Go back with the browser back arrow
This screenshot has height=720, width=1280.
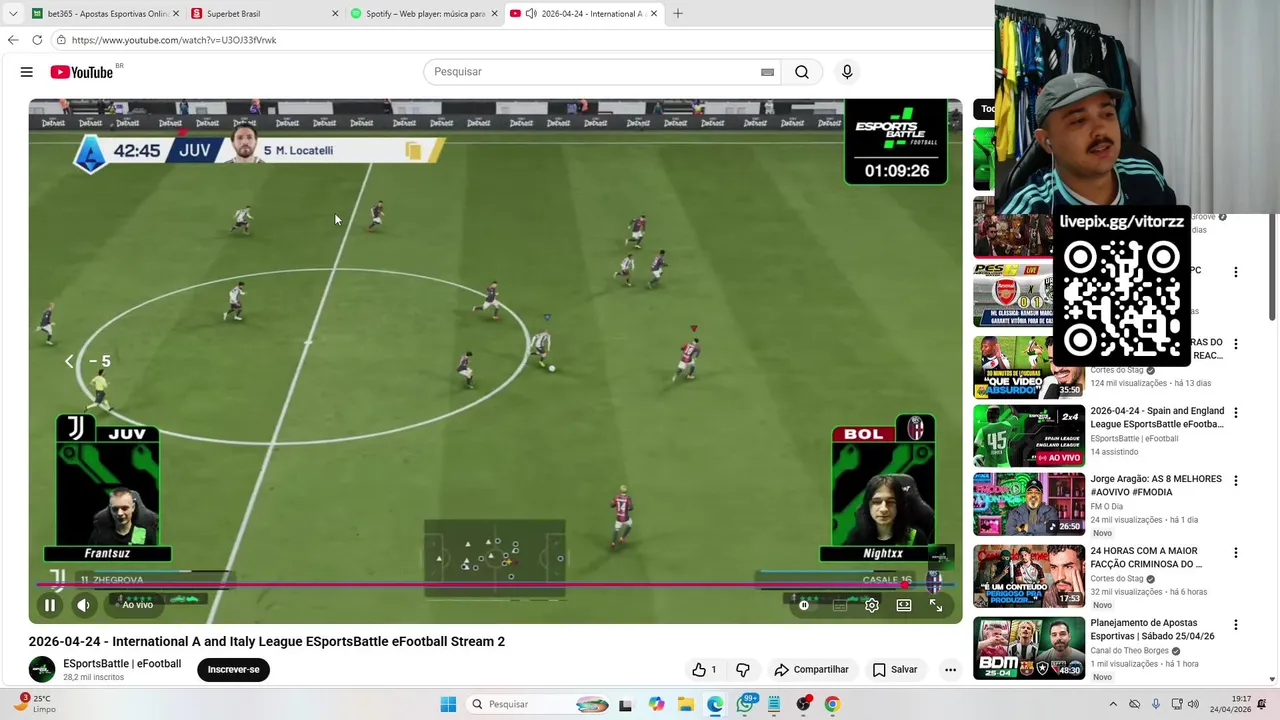pos(13,40)
